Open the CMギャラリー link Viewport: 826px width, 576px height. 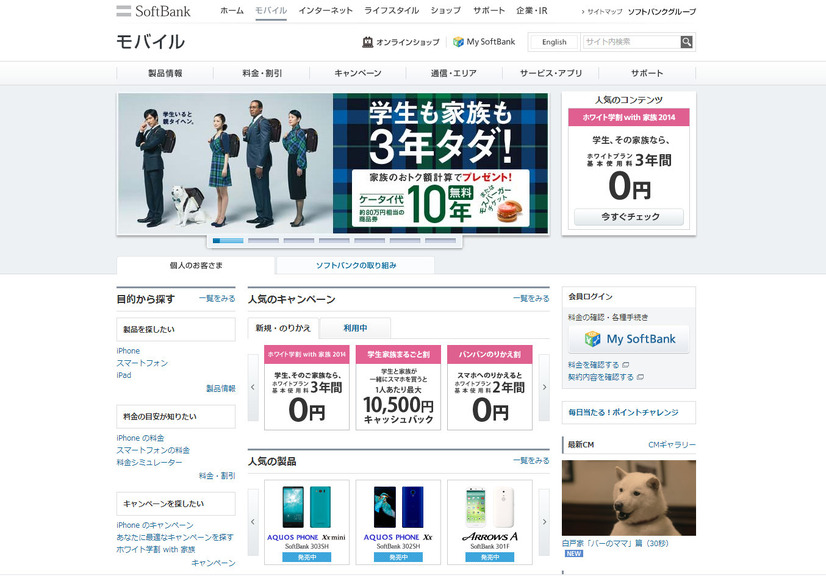pos(672,445)
